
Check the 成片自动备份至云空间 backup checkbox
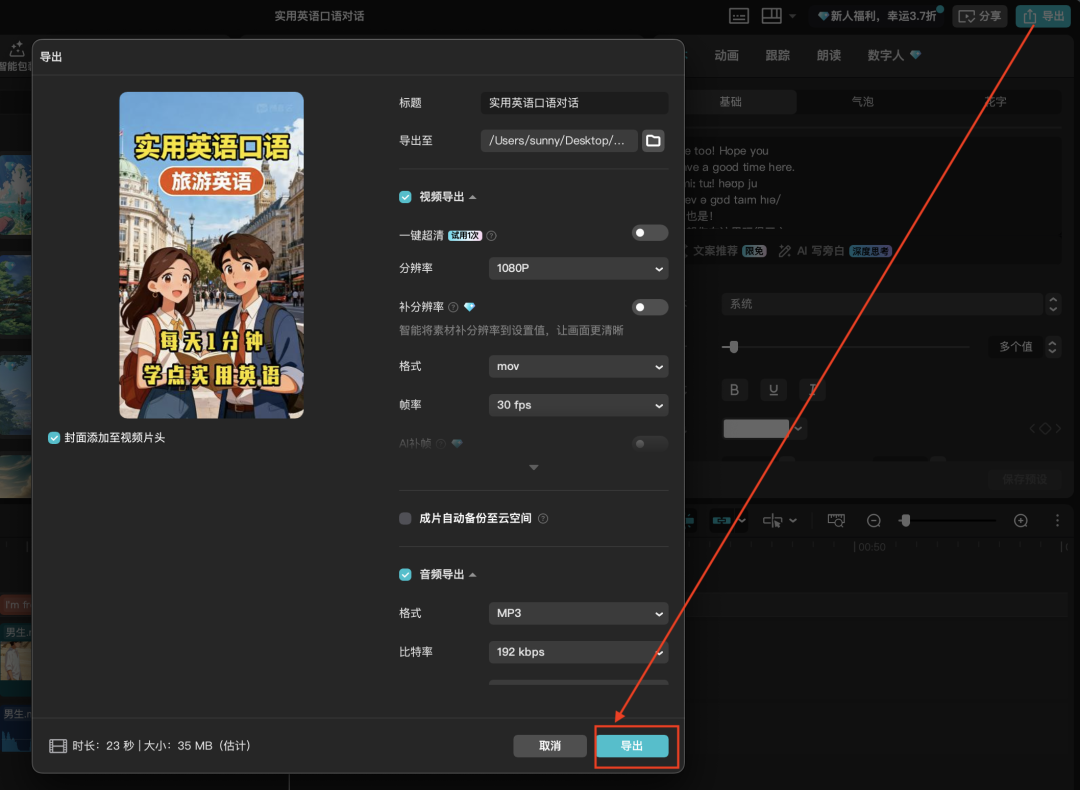405,518
